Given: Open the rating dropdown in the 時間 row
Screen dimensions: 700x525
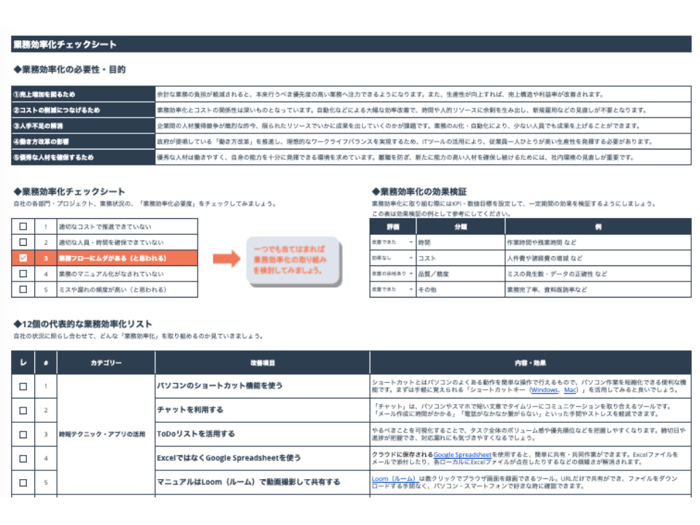Looking at the screenshot, I should tap(411, 242).
